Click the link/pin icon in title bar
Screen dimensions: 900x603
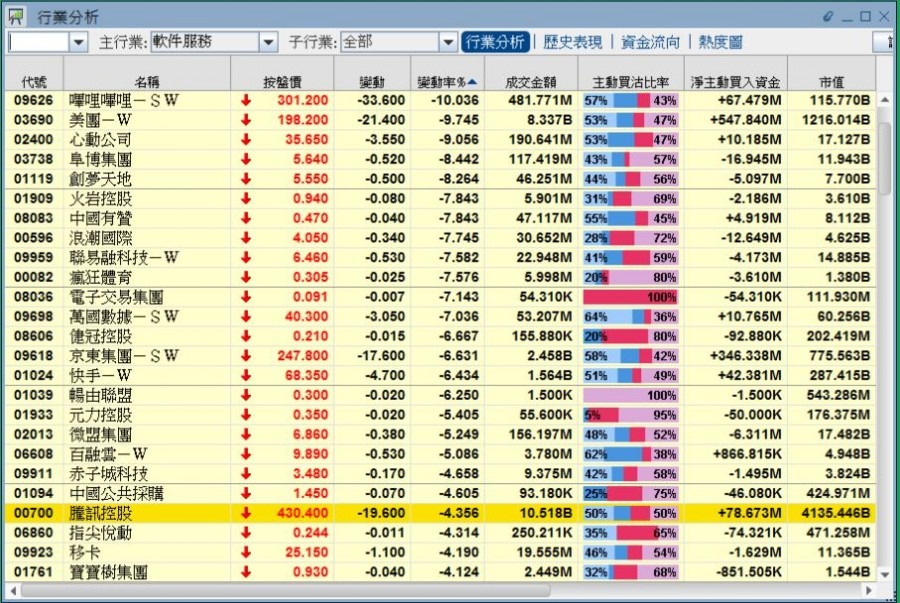tap(828, 16)
